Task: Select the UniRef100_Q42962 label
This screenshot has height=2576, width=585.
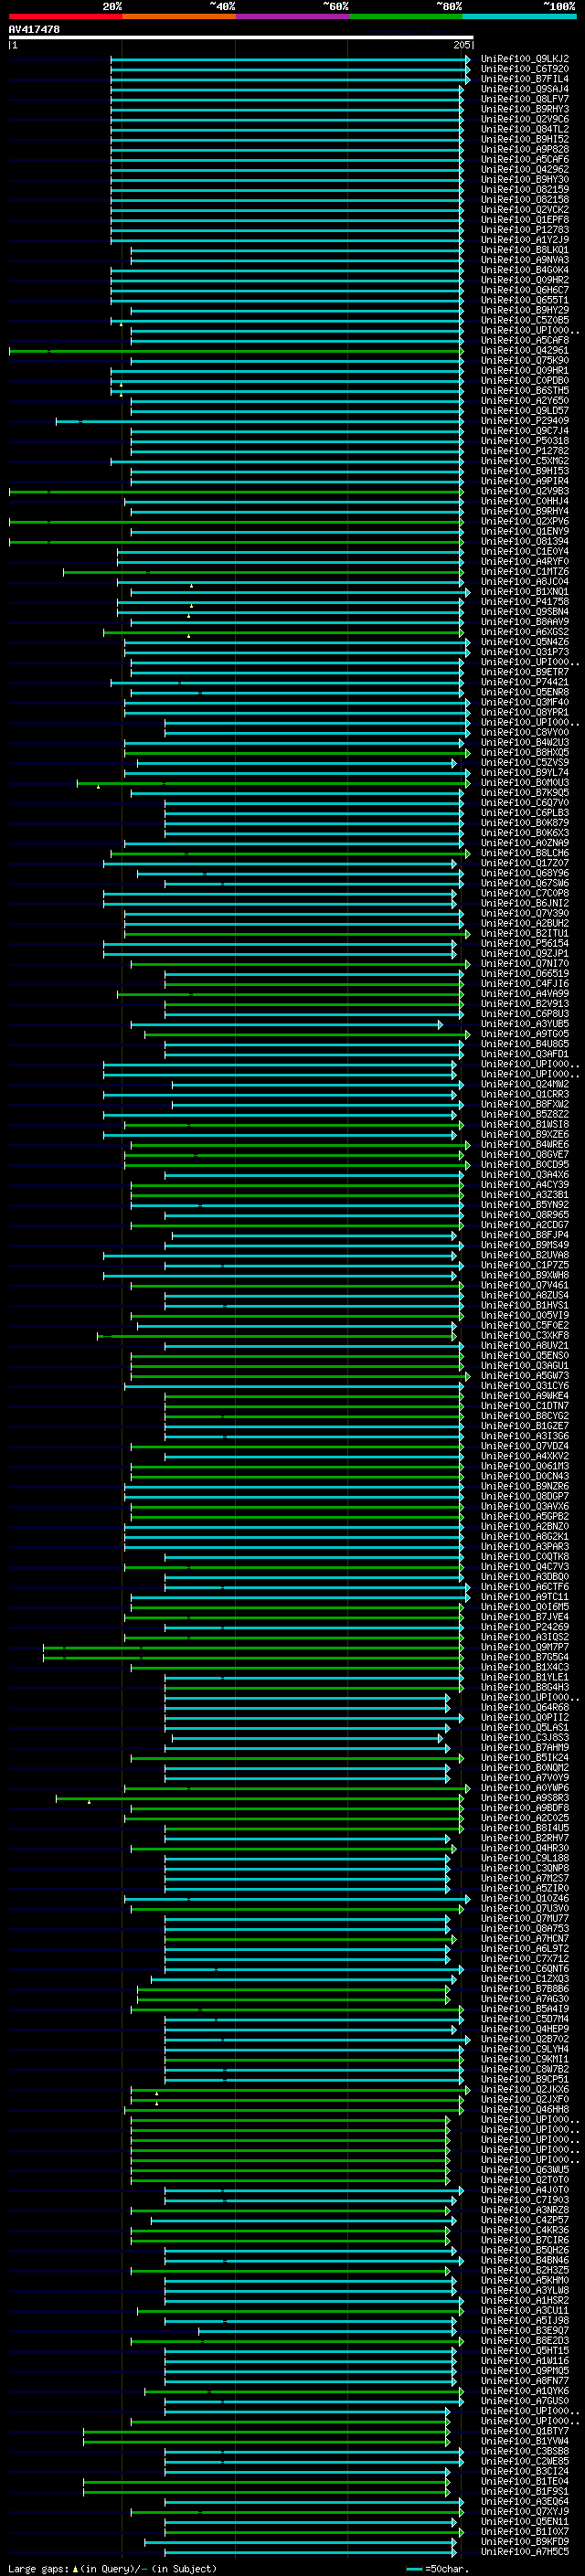Action: pos(524,169)
